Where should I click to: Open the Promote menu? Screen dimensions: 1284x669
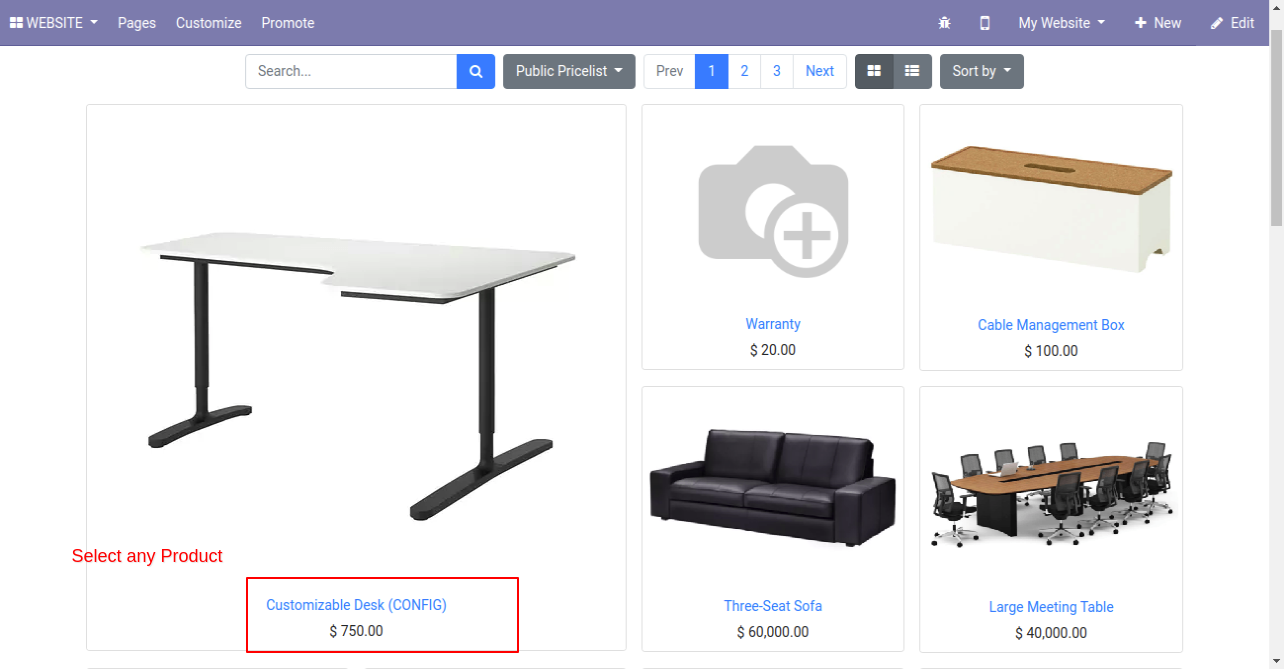click(x=288, y=23)
